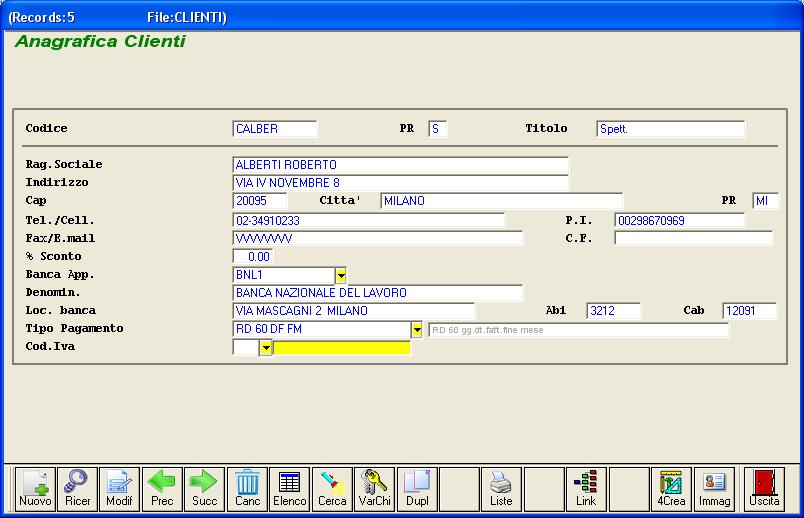Click the % Sconto field 0.00

click(x=253, y=256)
